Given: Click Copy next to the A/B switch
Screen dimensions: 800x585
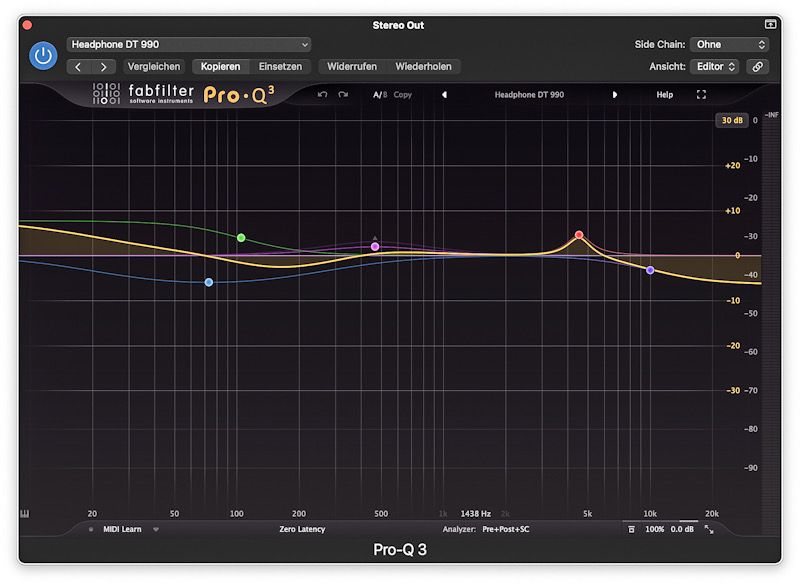Looking at the screenshot, I should coord(403,95).
